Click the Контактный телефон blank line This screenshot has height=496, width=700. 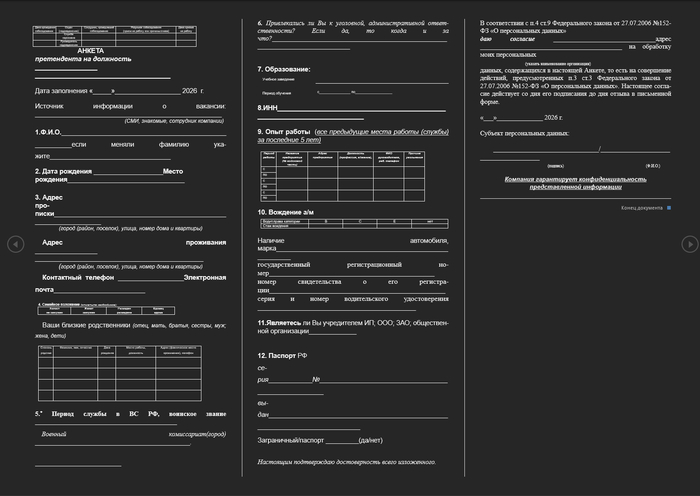(150, 278)
